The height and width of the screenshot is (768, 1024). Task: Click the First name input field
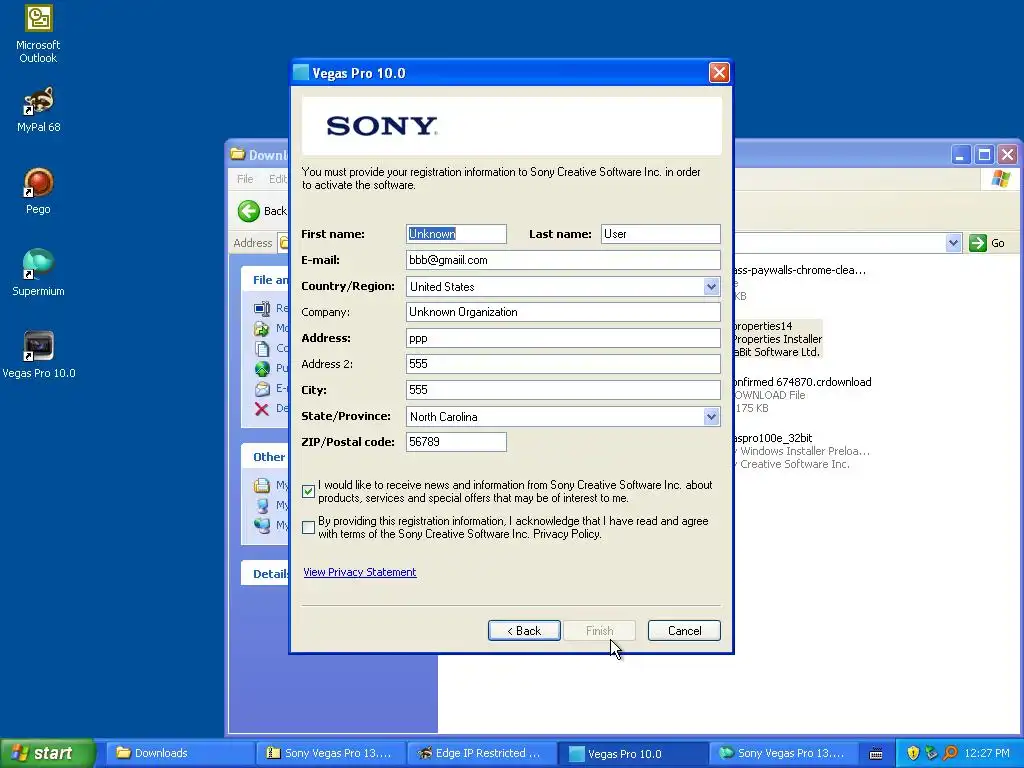coord(456,234)
